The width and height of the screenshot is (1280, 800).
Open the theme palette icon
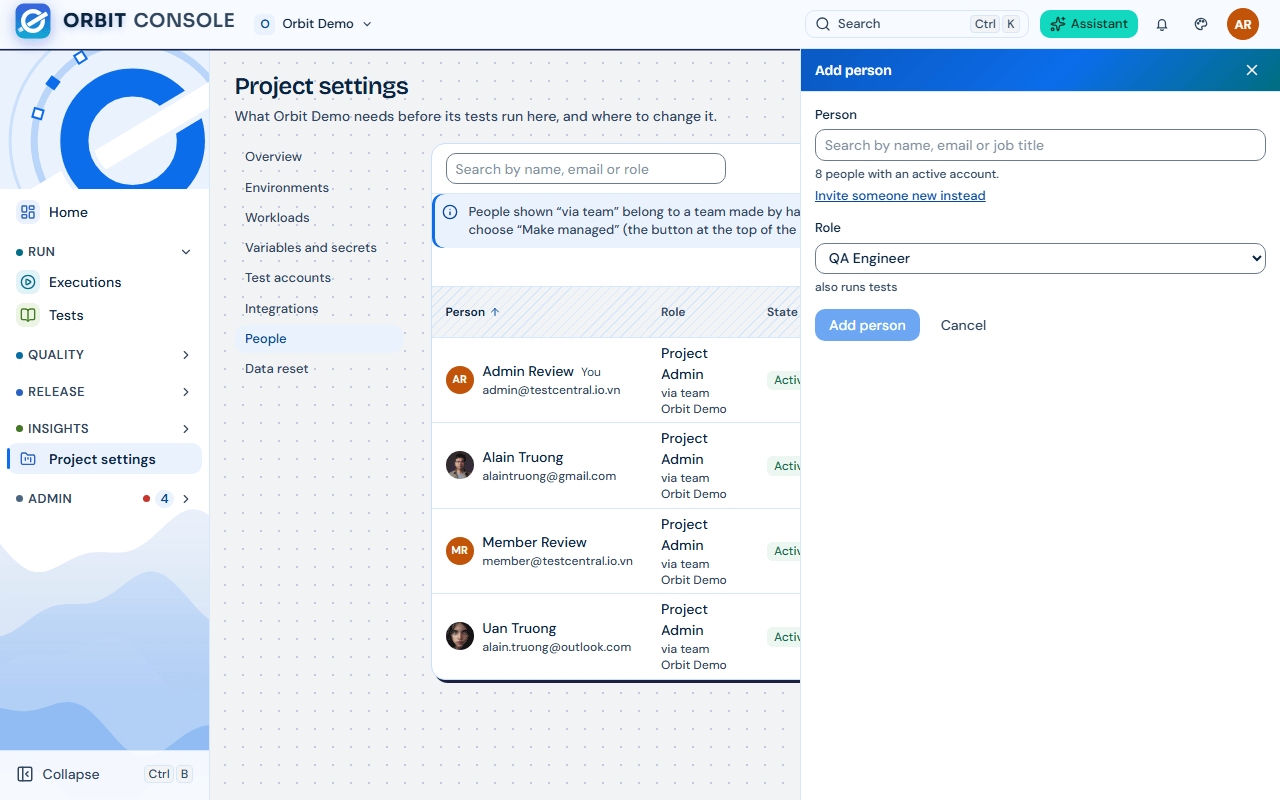[x=1201, y=24]
